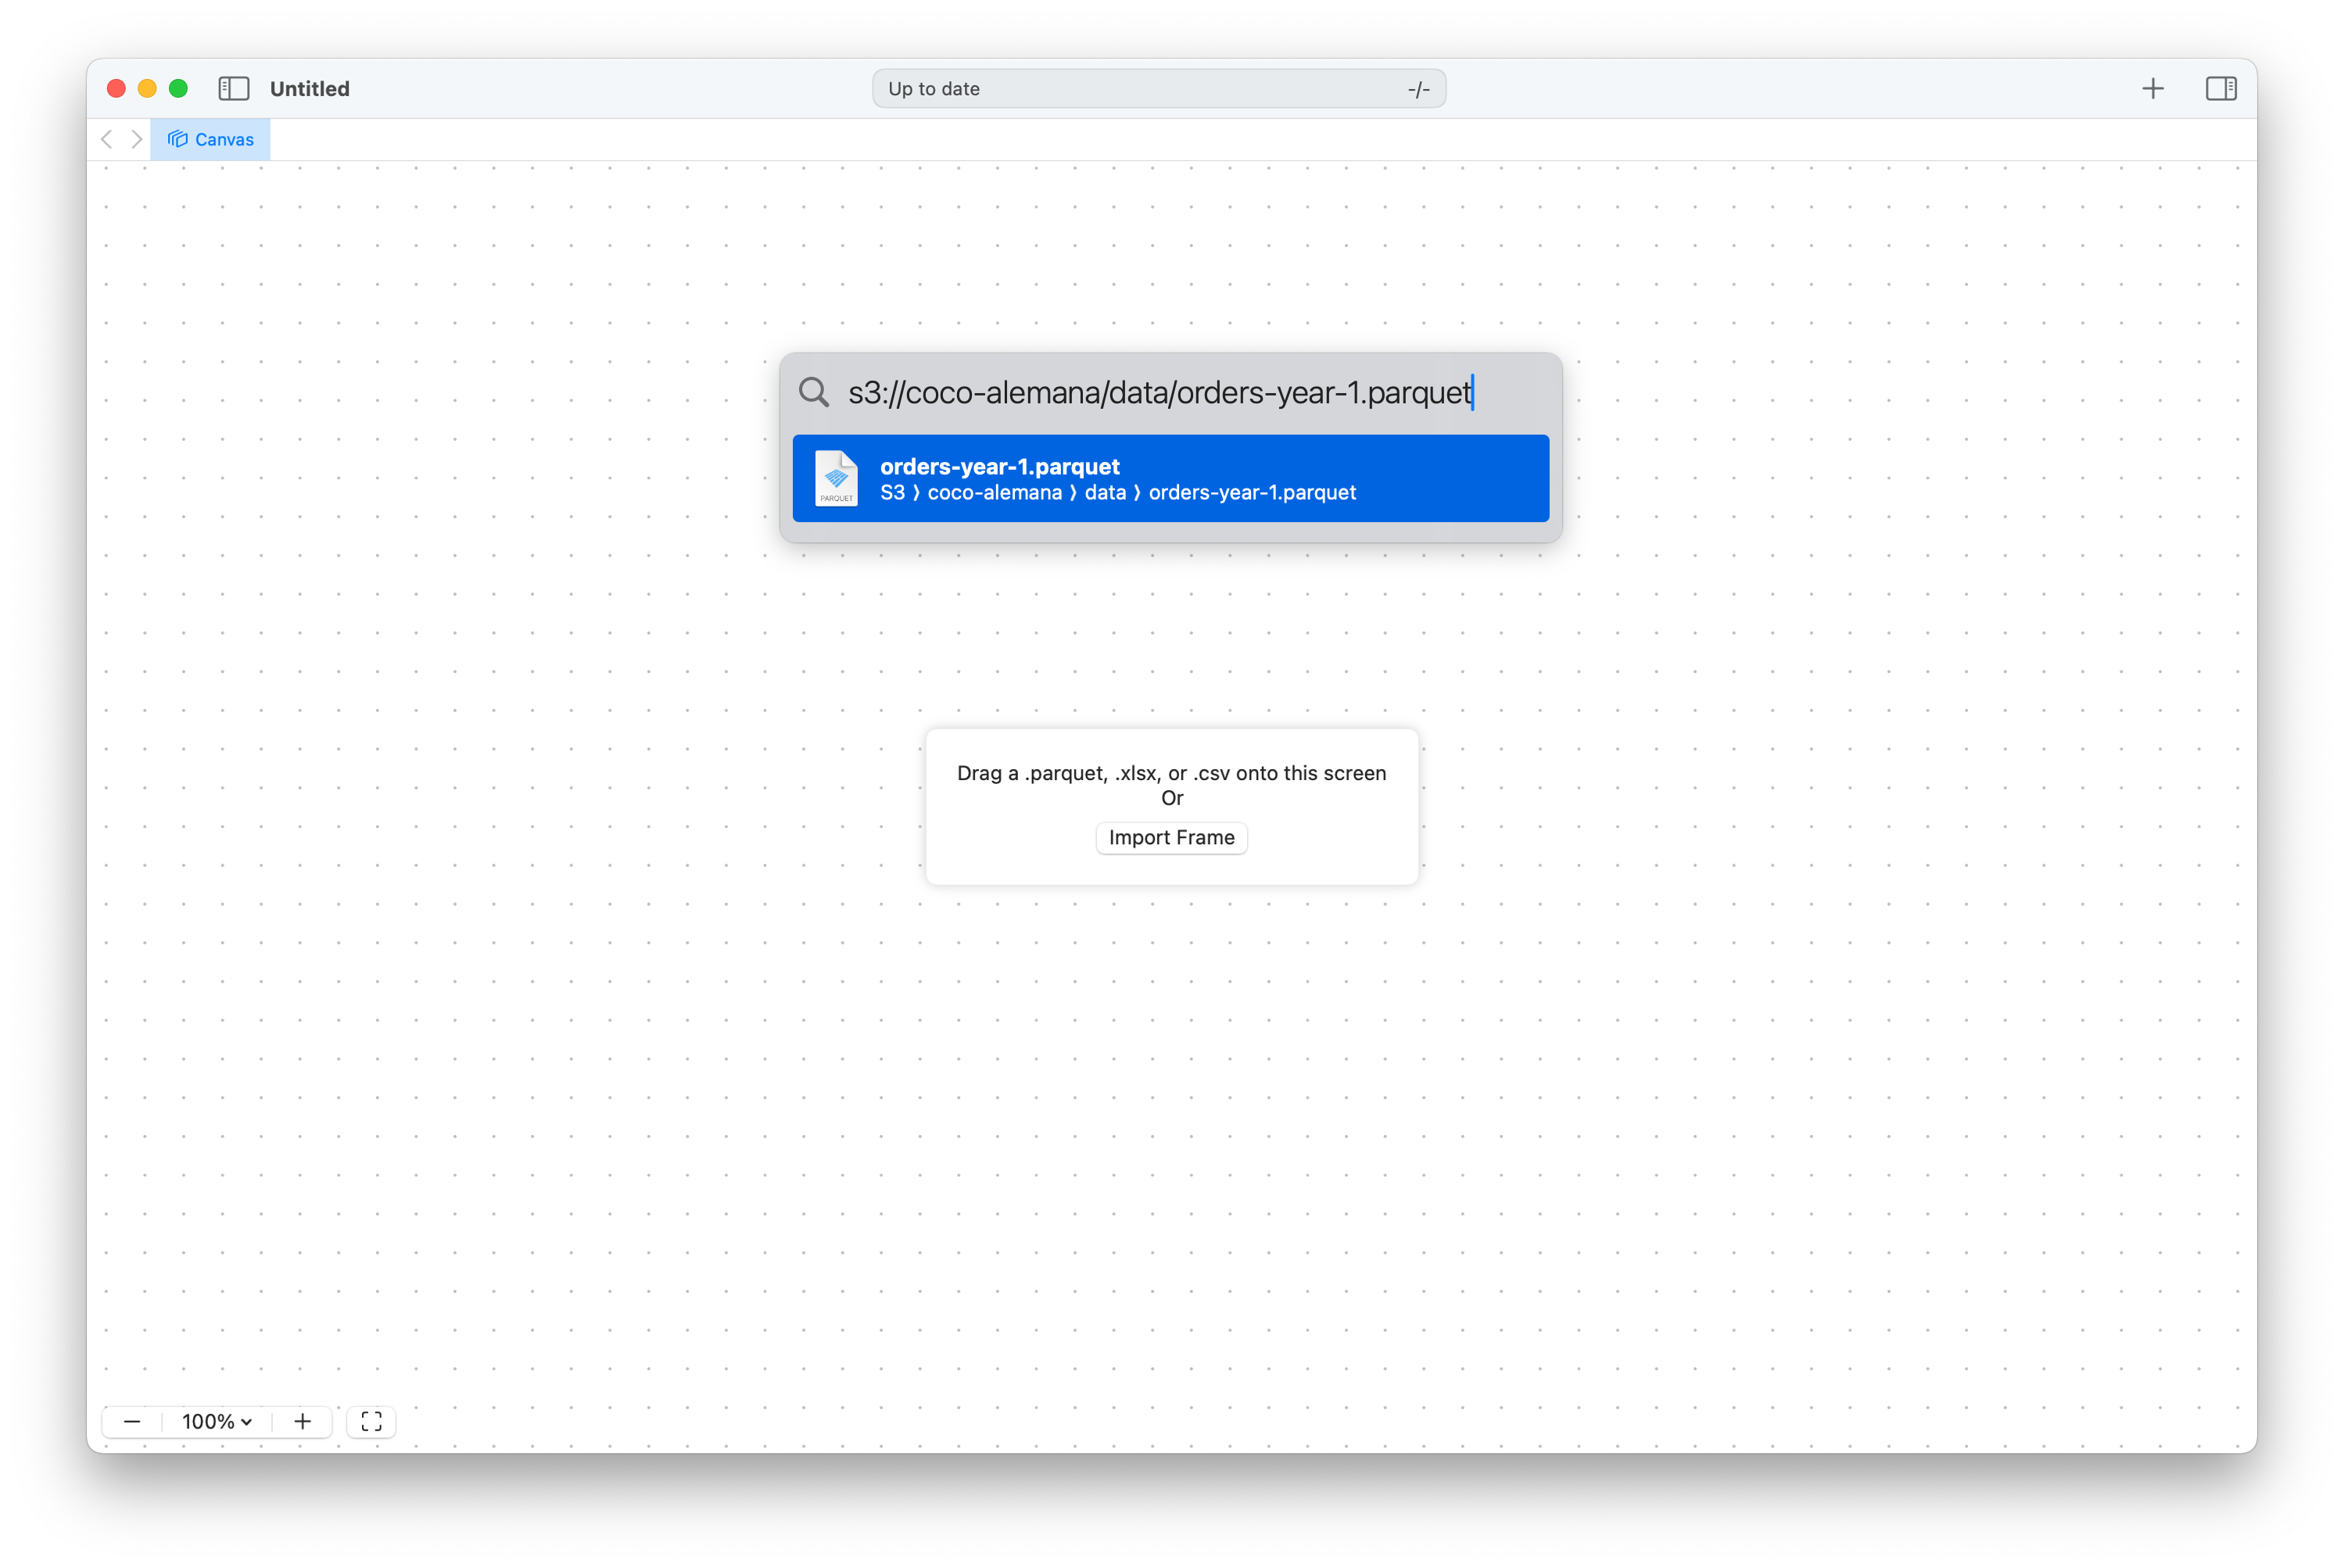Expand the coco-alemana breadcrumb in the suggestion

(994, 492)
